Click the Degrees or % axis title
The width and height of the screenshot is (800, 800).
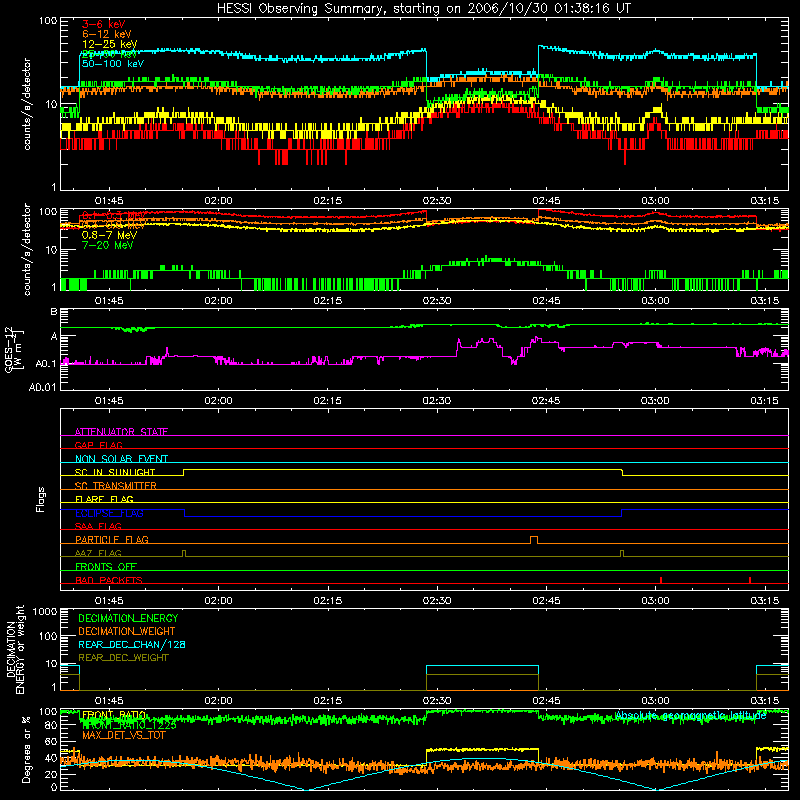(27, 749)
